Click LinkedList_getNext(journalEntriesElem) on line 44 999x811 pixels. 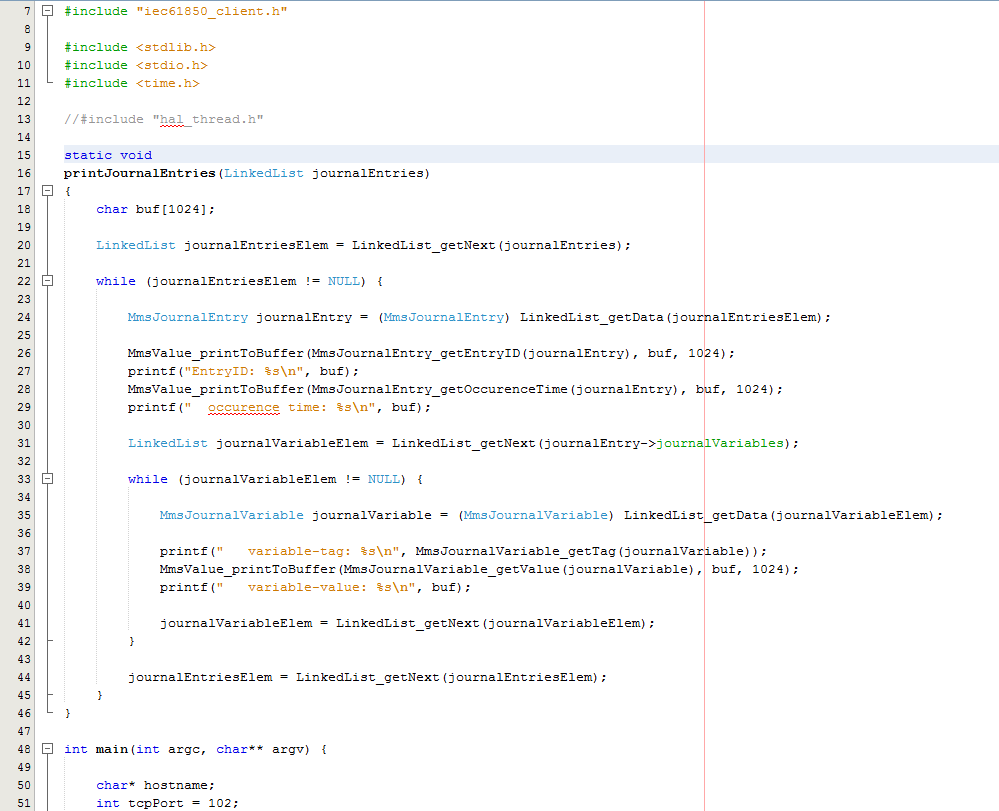(448, 677)
